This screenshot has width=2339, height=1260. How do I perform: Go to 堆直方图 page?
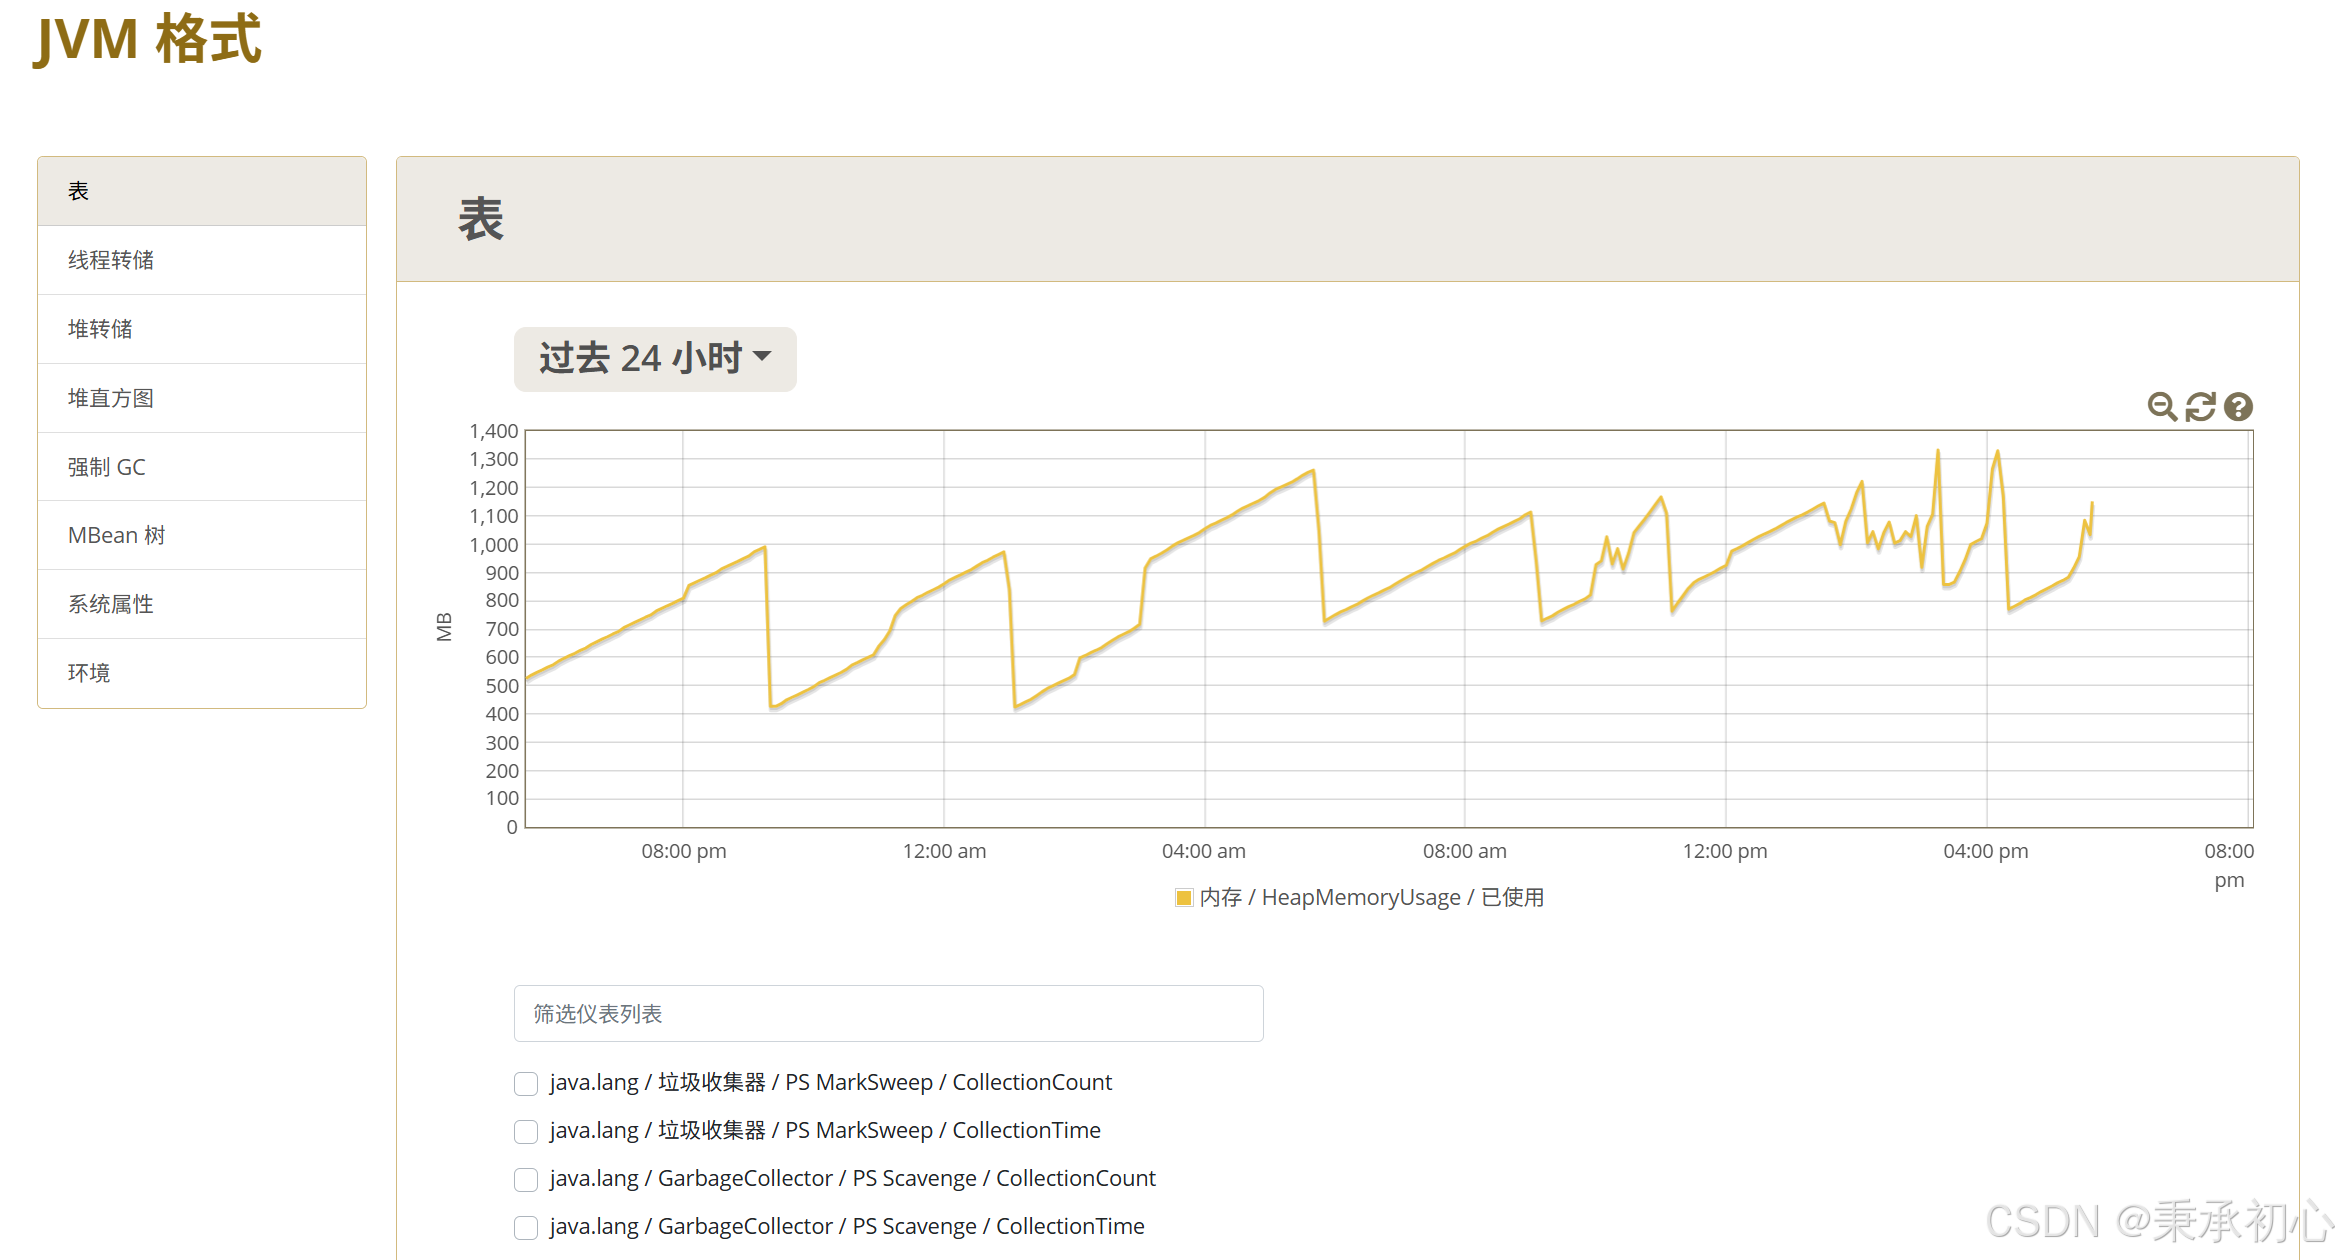(111, 398)
